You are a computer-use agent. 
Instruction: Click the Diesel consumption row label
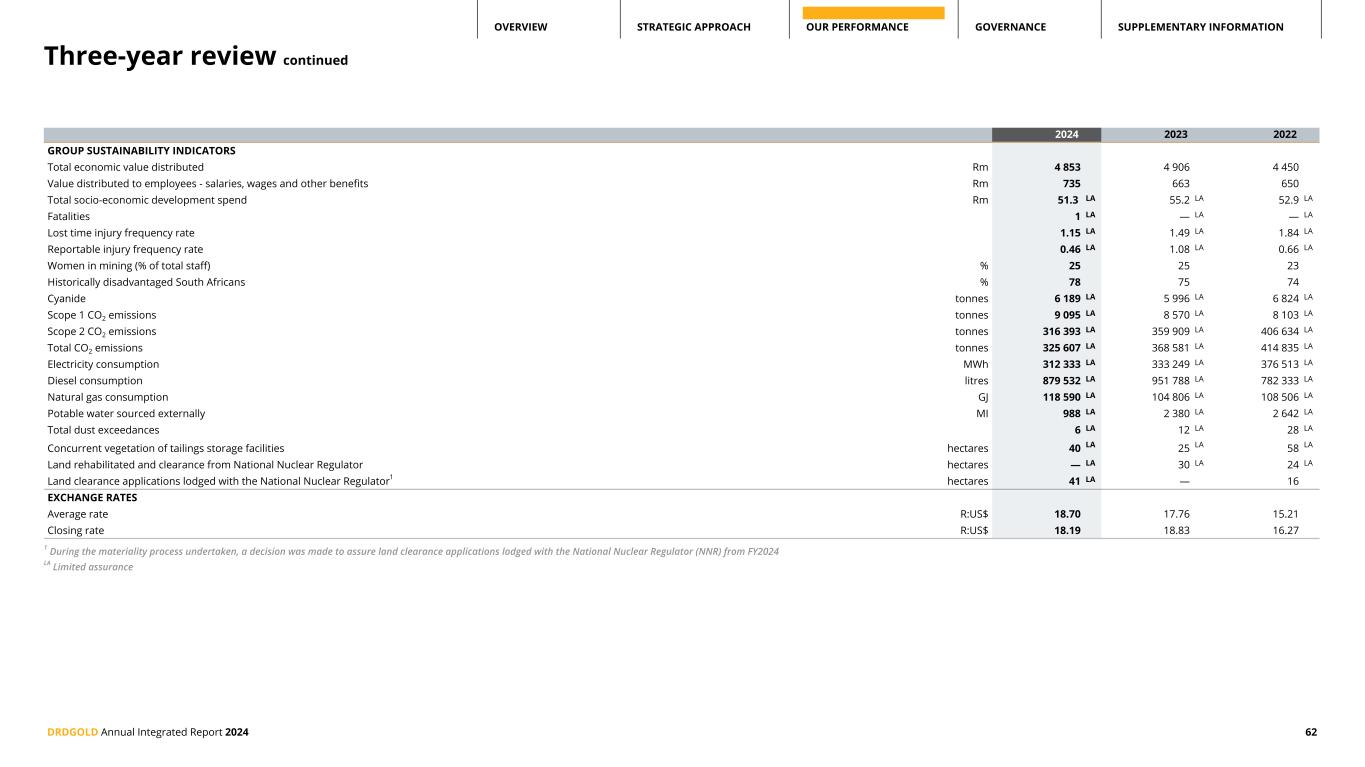click(x=95, y=381)
